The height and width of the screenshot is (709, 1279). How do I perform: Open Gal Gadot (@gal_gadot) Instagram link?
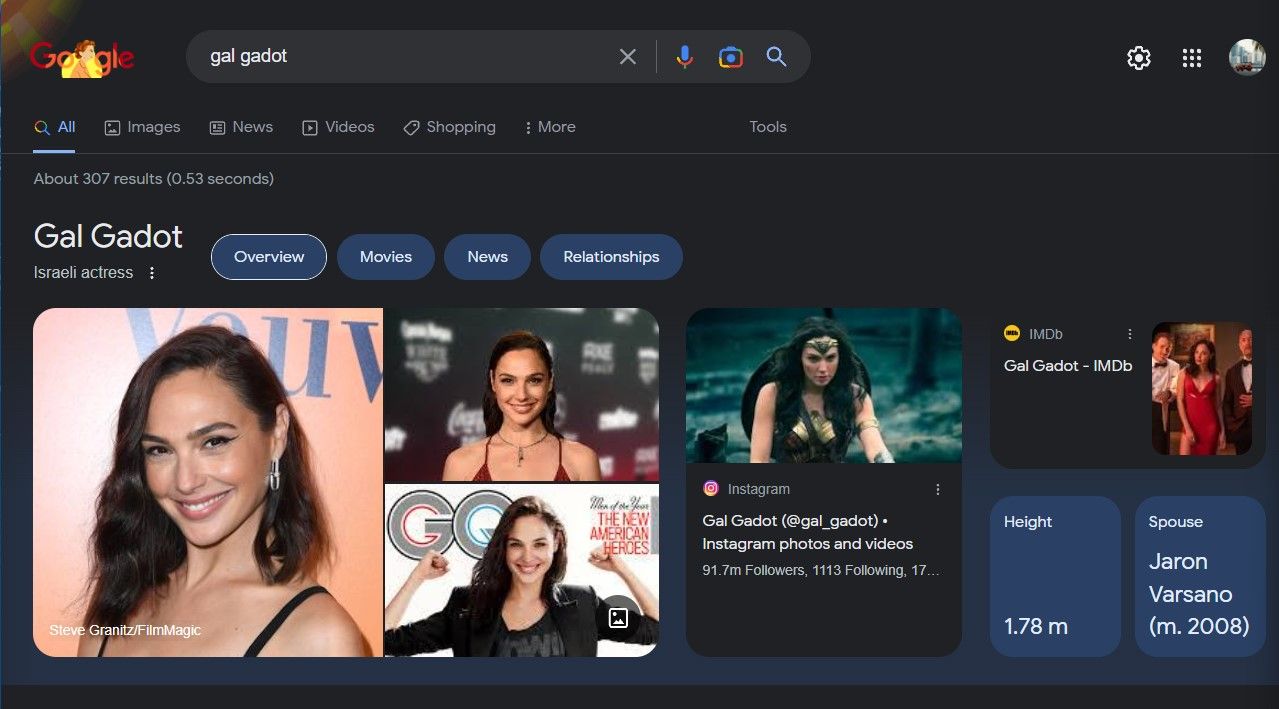click(808, 532)
